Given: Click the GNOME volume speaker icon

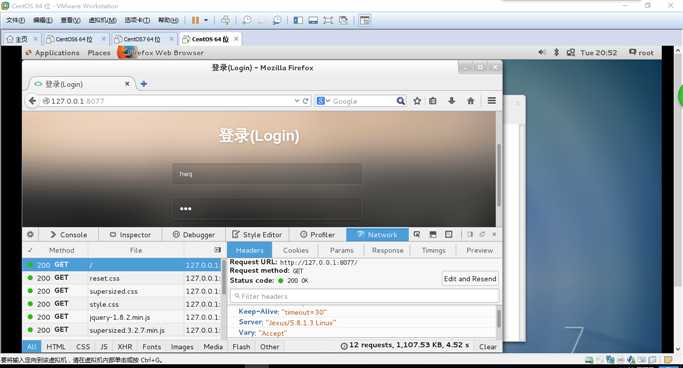Looking at the screenshot, I should tap(541, 52).
